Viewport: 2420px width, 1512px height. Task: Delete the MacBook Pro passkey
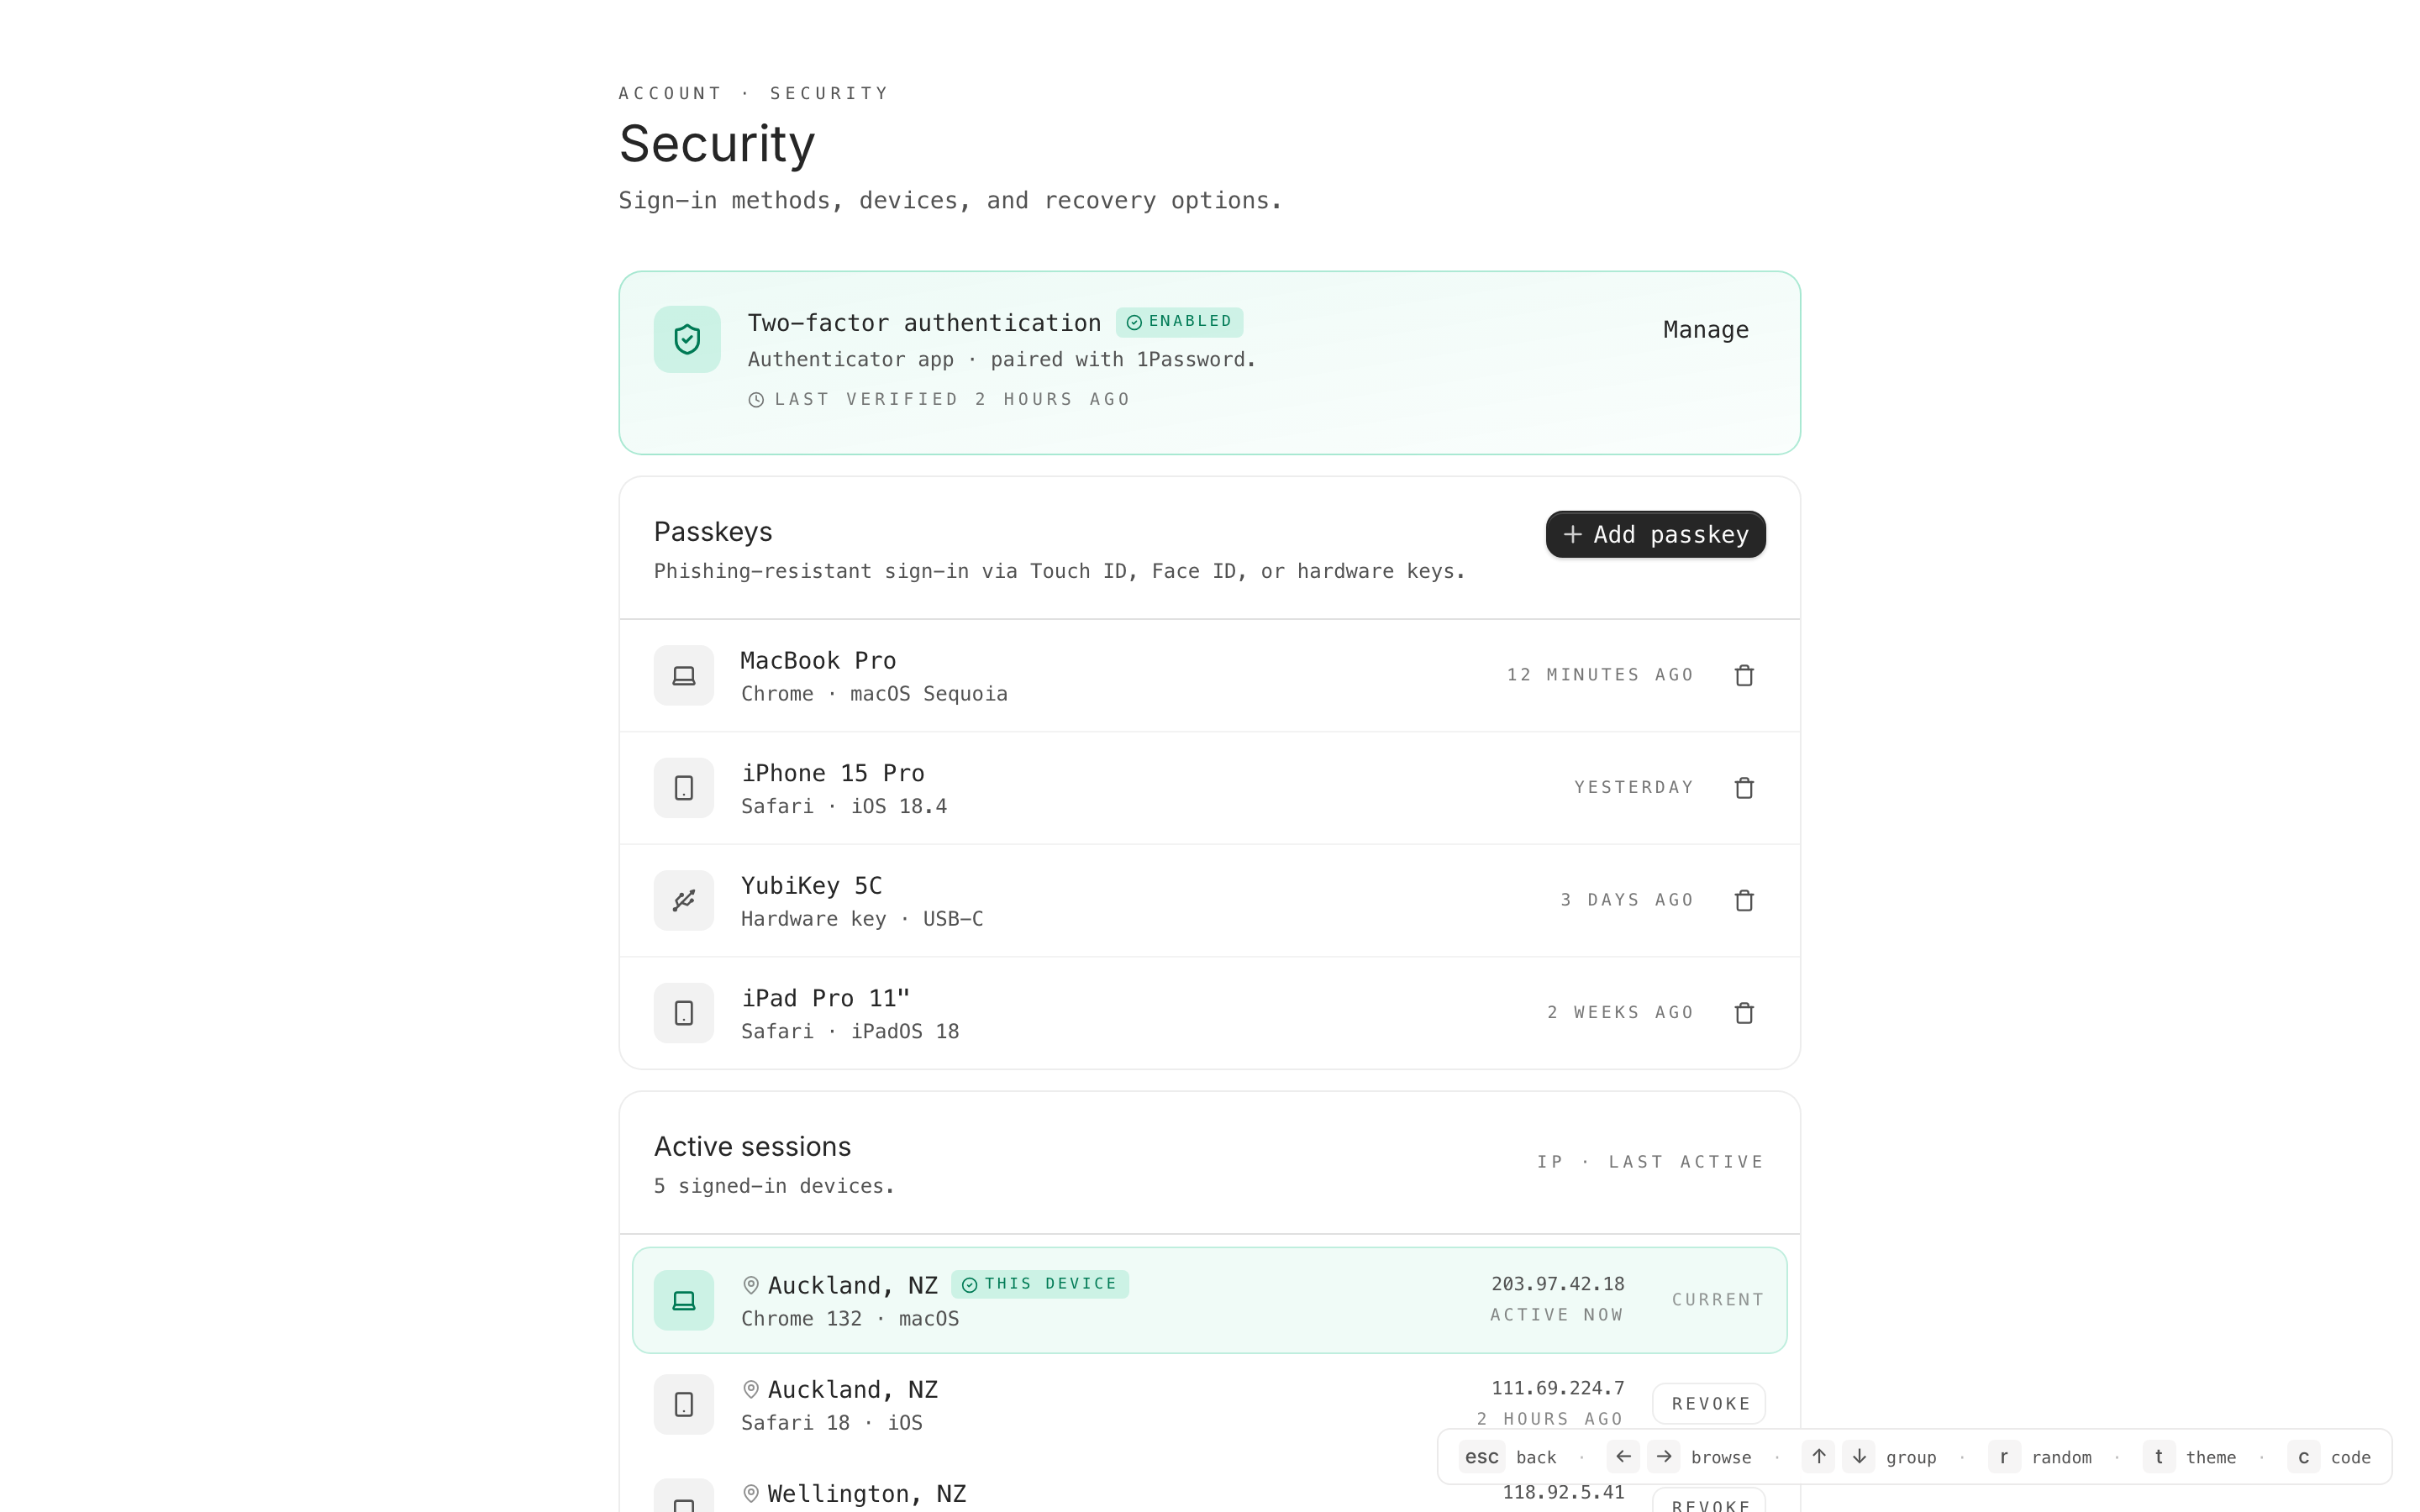coord(1744,675)
